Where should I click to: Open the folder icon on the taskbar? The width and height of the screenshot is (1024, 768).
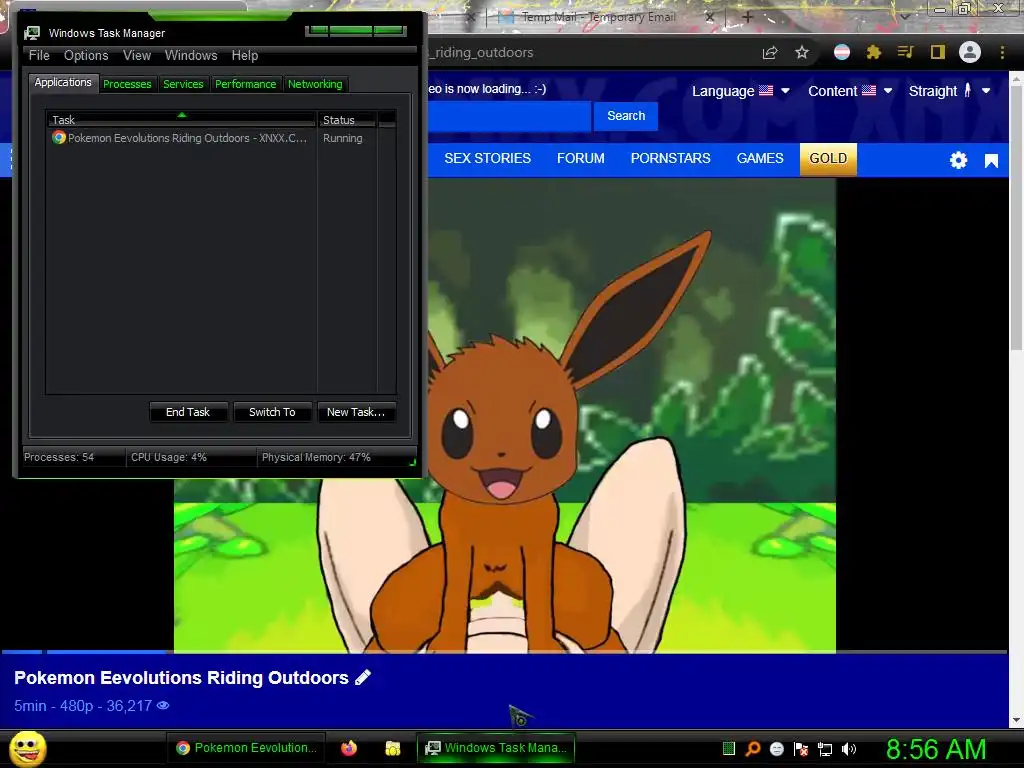click(x=392, y=748)
